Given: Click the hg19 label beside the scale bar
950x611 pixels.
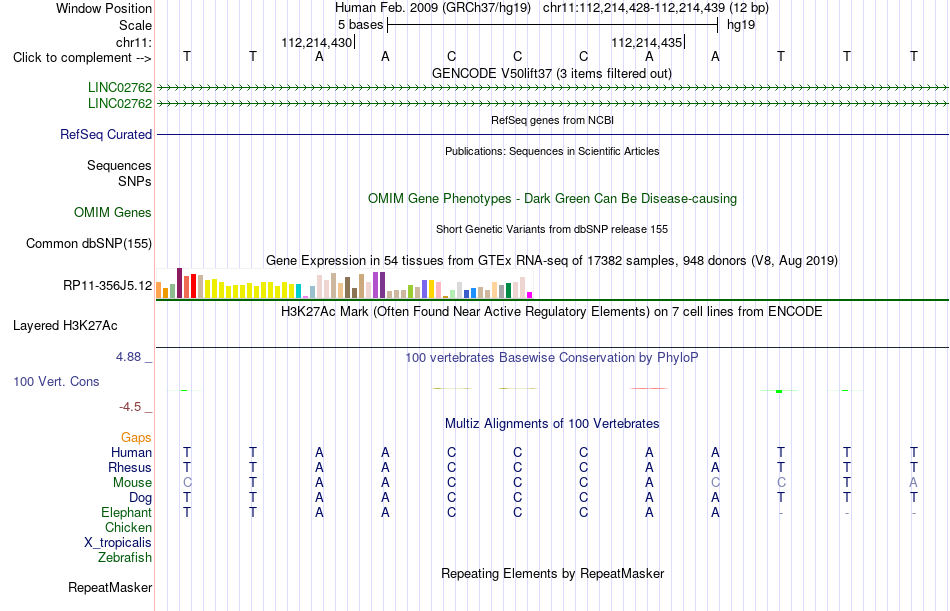Looking at the screenshot, I should pos(740,25).
